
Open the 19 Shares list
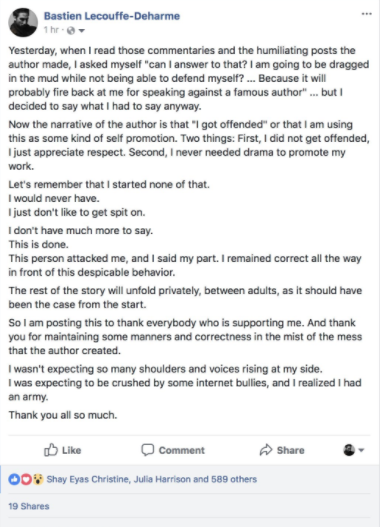coord(29,506)
